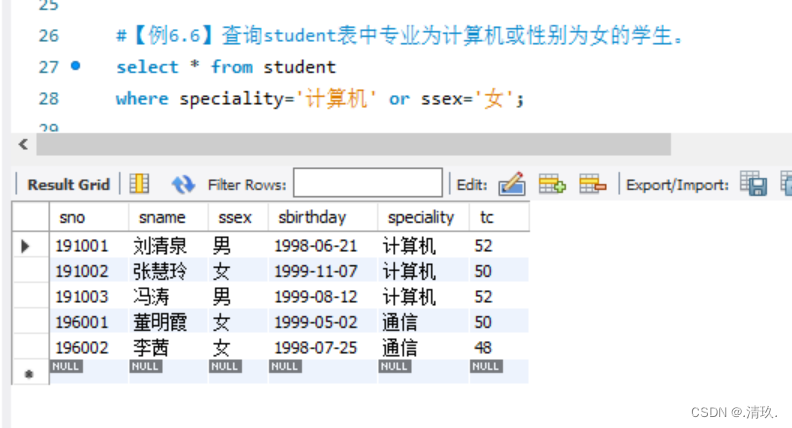
Task: Click the name 董明霞
Action: [x=160, y=322]
